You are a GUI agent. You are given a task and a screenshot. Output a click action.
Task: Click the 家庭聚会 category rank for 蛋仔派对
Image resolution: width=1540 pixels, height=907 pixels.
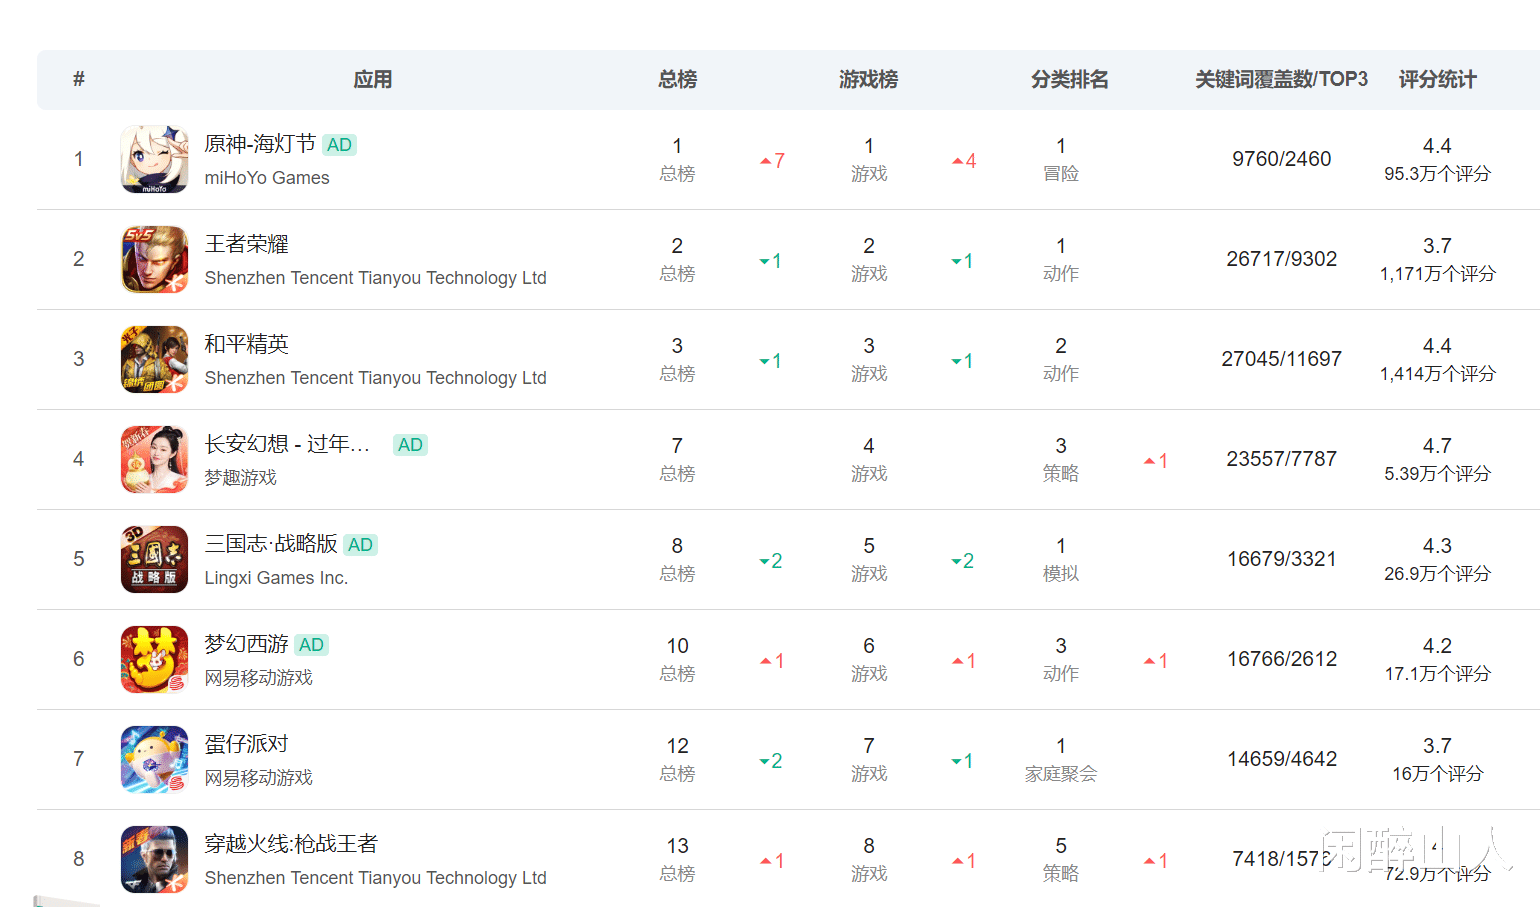tap(1061, 760)
